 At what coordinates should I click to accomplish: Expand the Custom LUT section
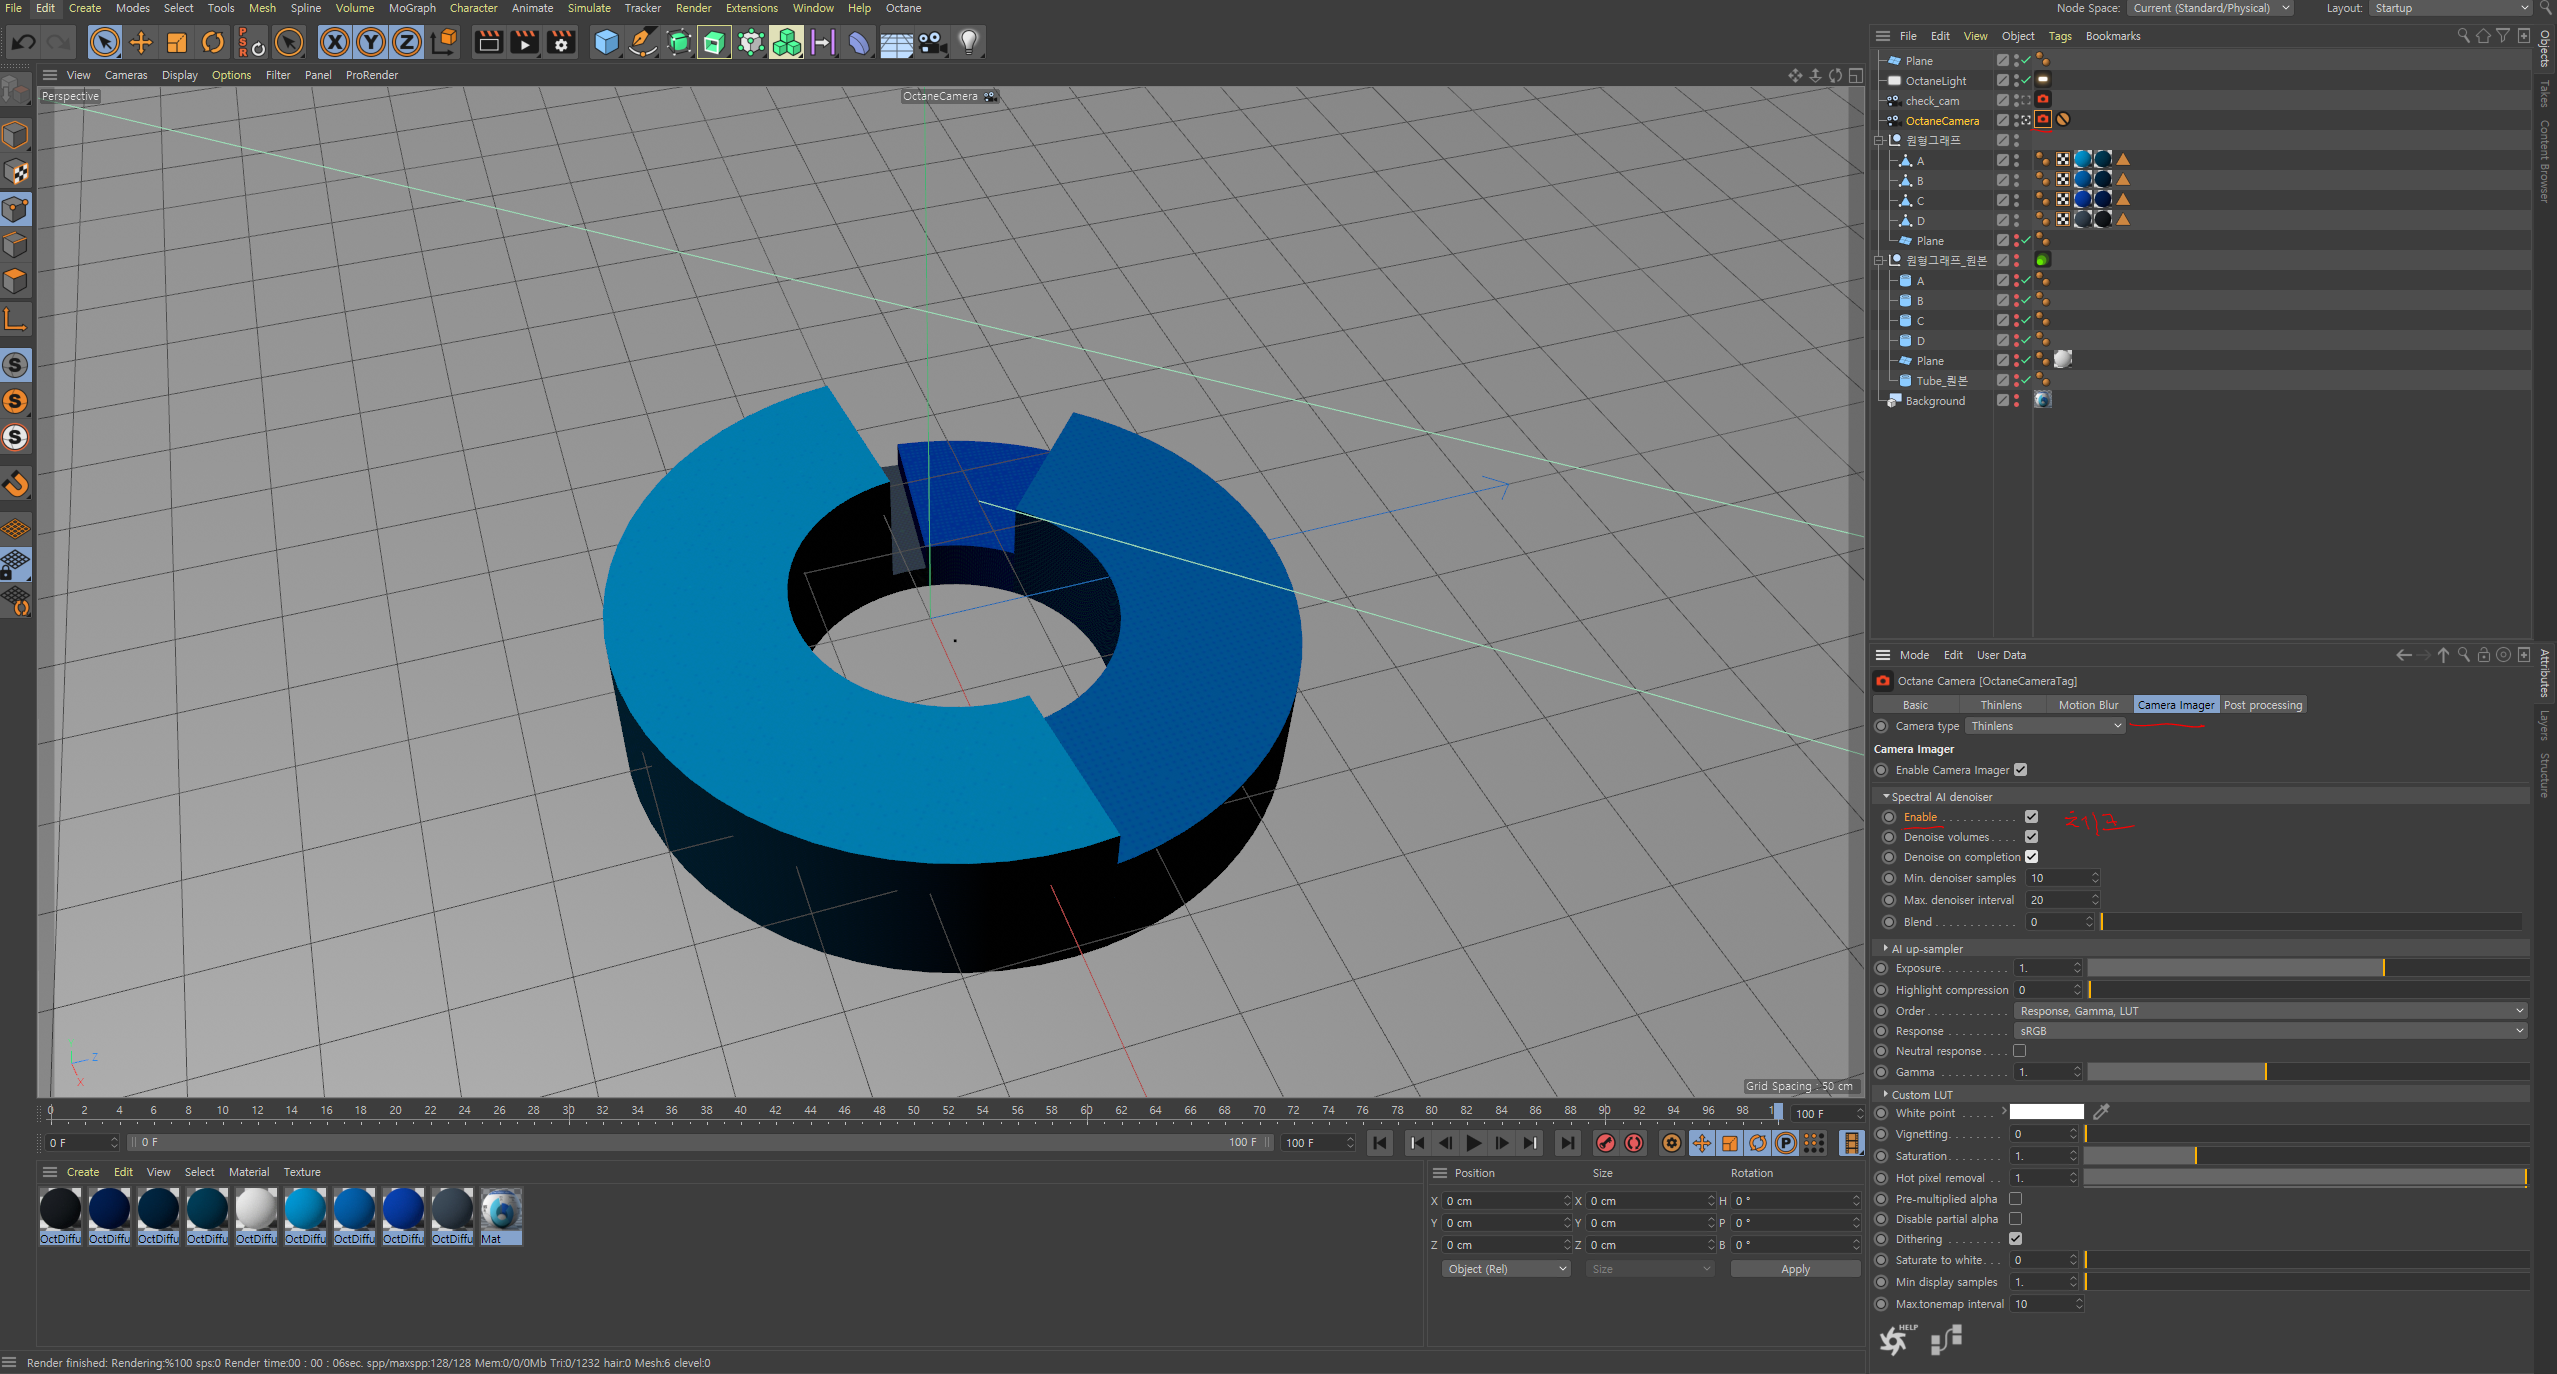pos(1886,1095)
